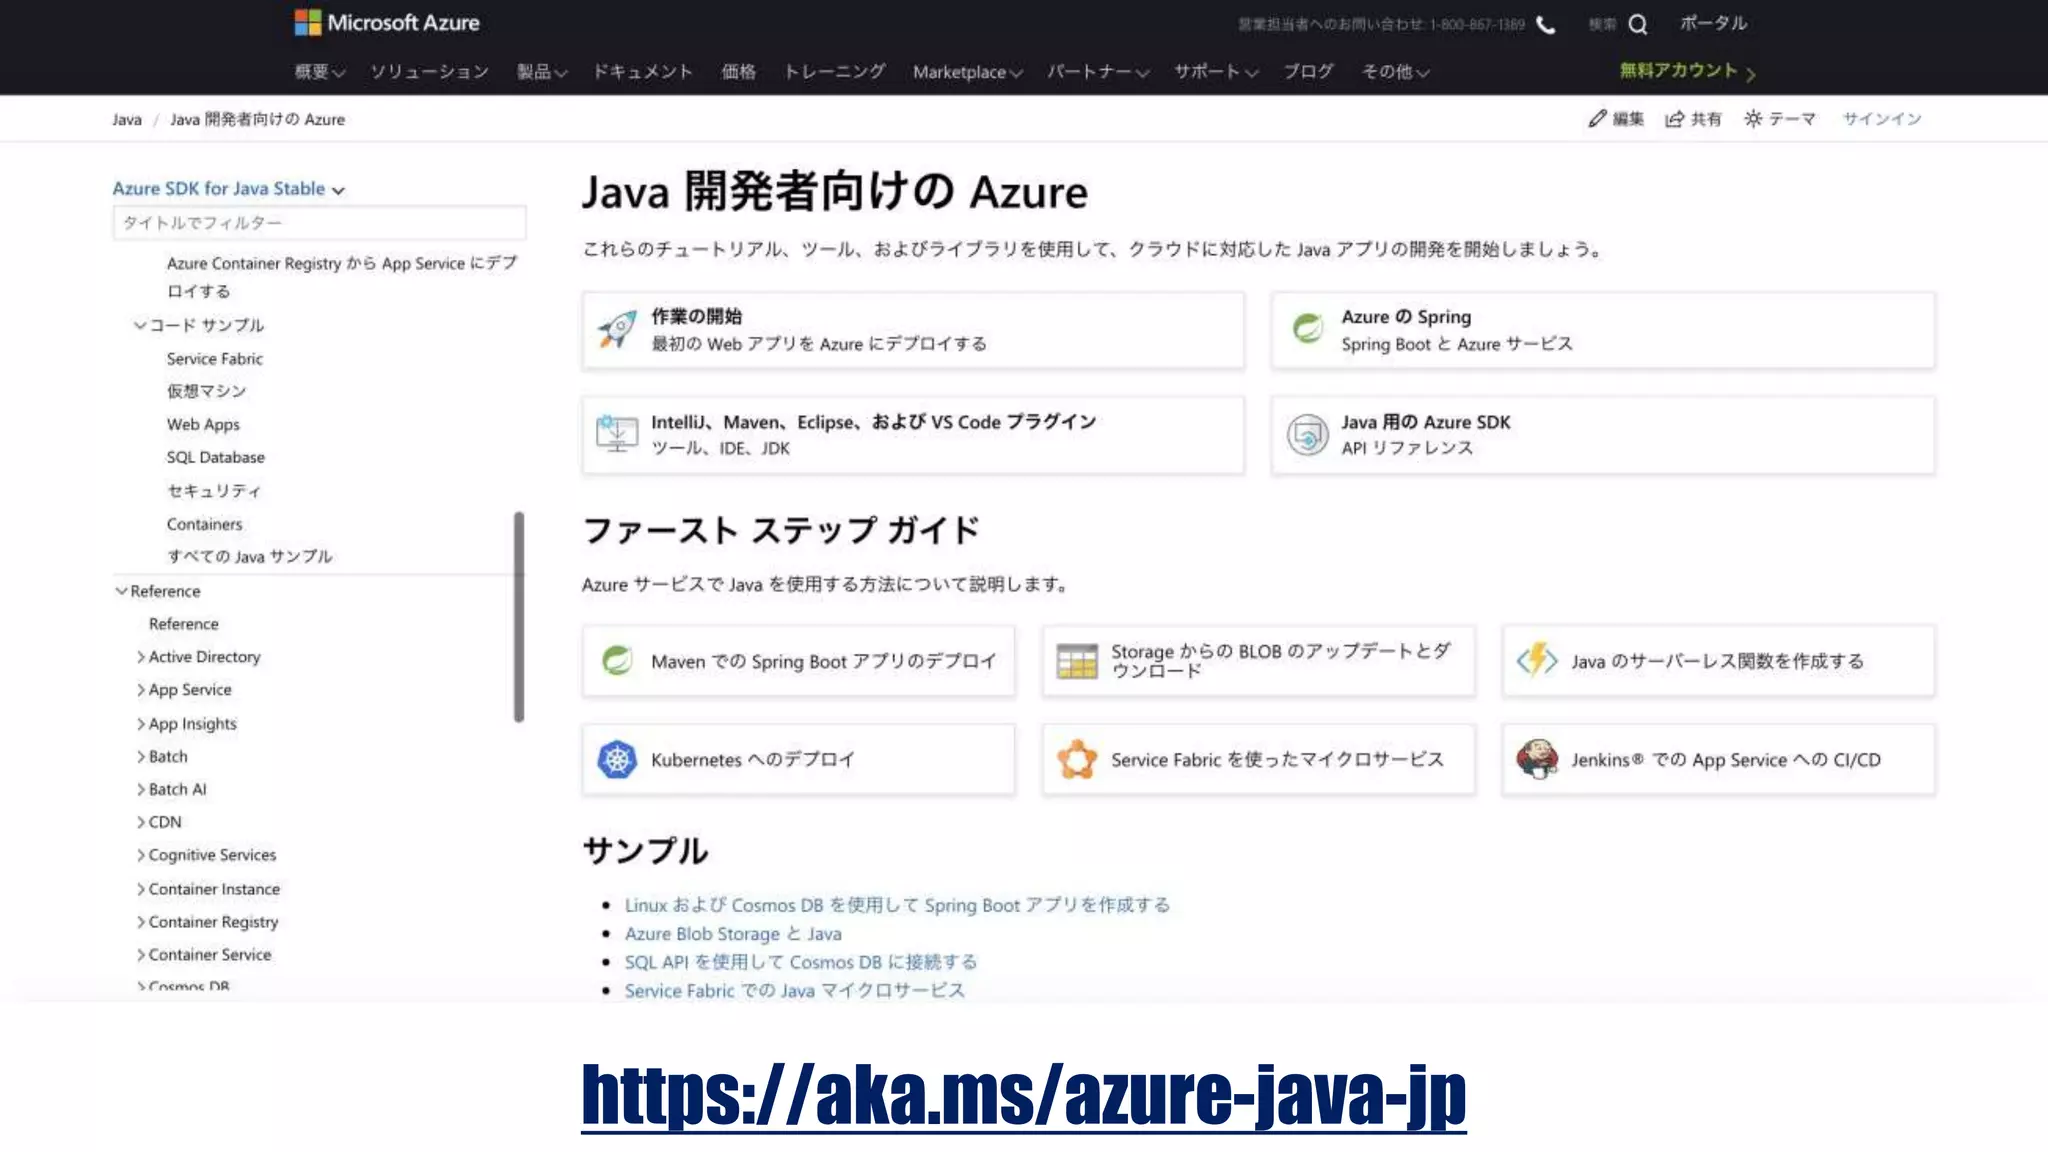Image resolution: width=2048 pixels, height=1152 pixels.
Task: Open 価格 in top navigation
Action: point(739,72)
